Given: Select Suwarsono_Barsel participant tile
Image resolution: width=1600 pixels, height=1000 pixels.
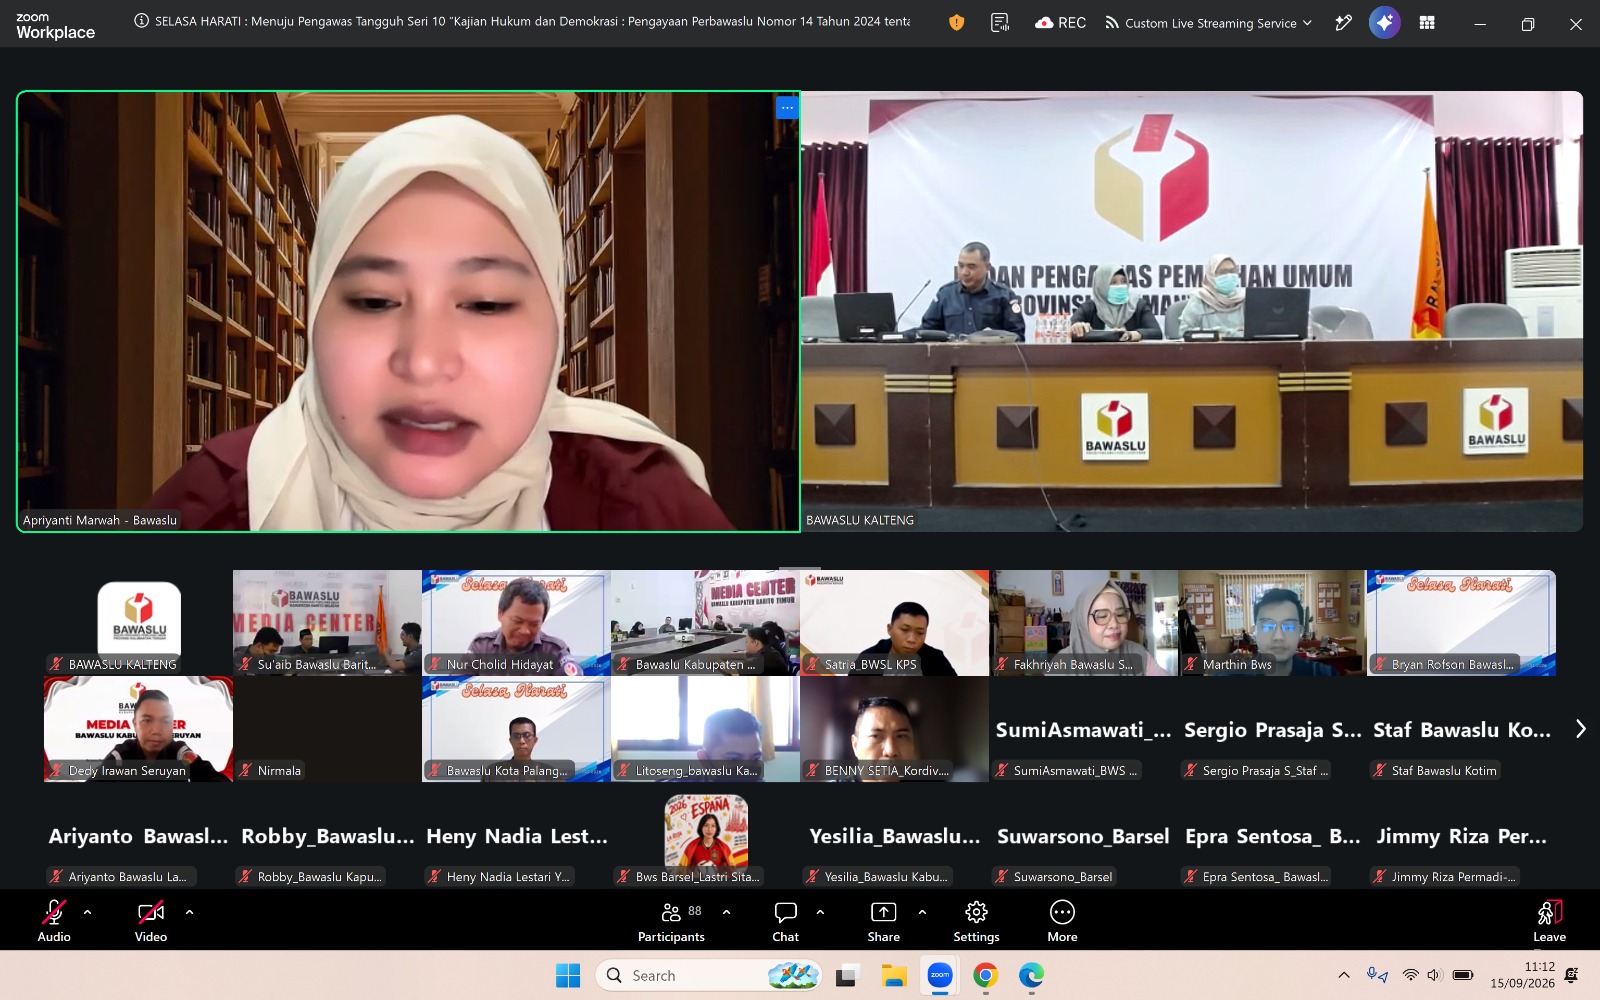Looking at the screenshot, I should [x=1083, y=836].
